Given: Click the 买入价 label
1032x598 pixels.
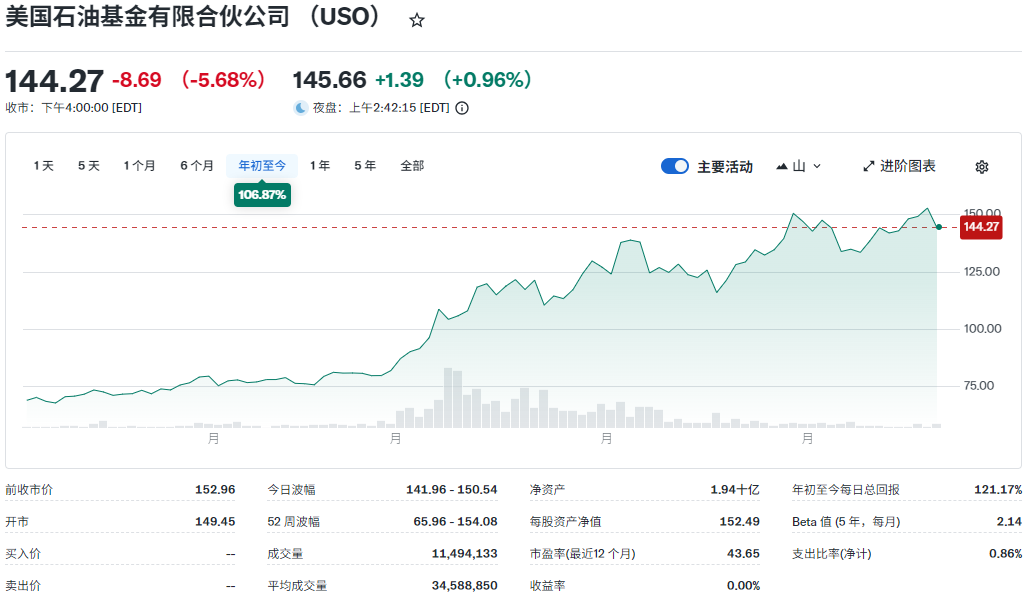Looking at the screenshot, I should (x=23, y=554).
